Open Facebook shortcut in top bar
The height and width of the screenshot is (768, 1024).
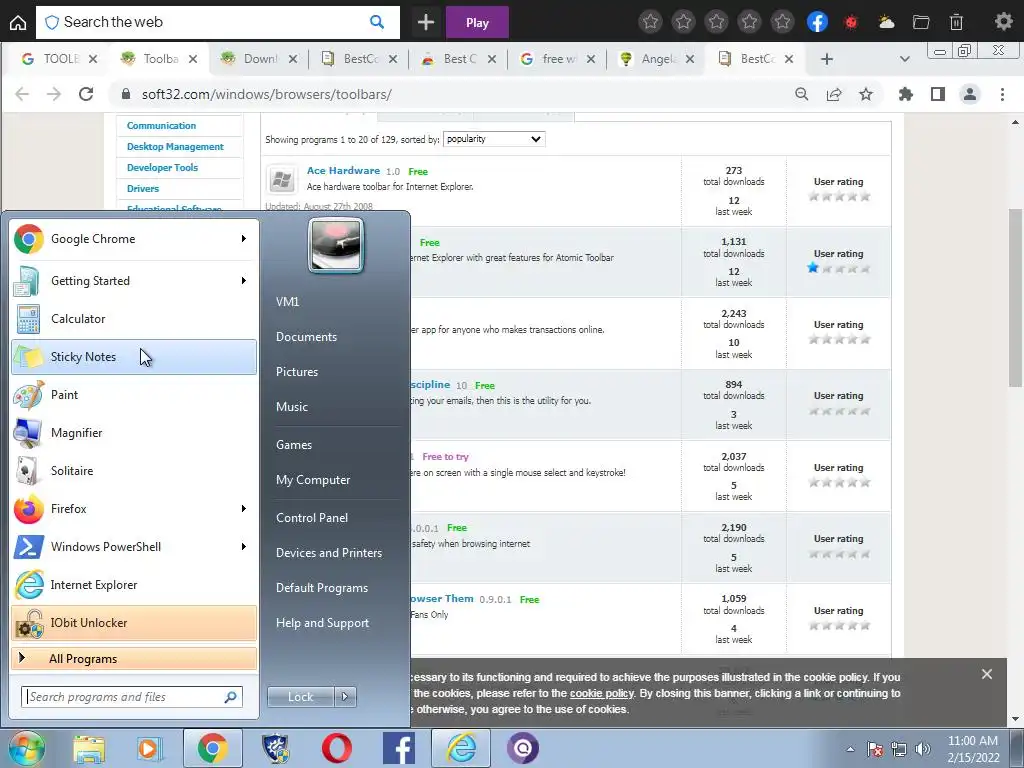[817, 22]
